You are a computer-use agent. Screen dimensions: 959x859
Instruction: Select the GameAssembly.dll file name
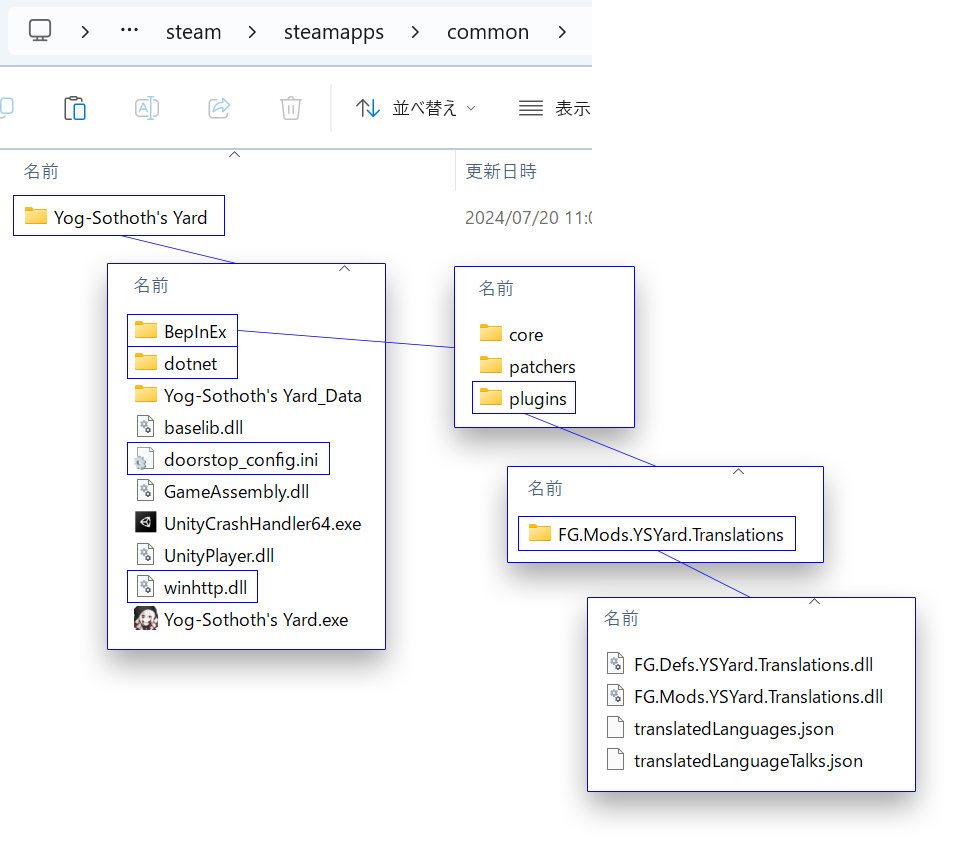click(x=236, y=492)
